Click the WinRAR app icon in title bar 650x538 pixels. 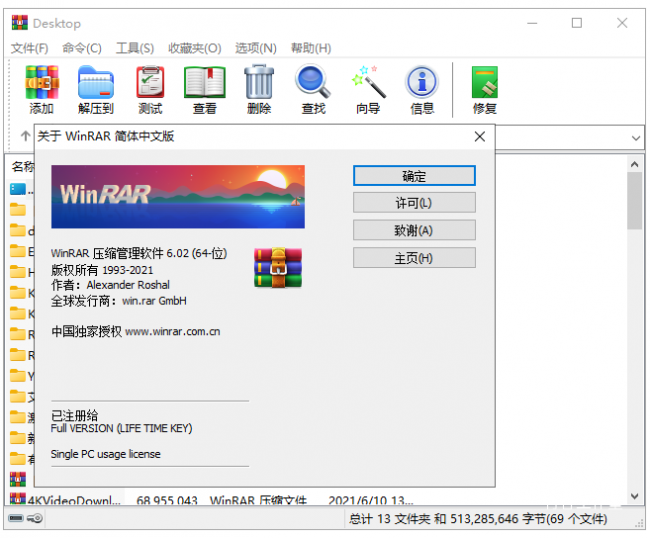19,23
